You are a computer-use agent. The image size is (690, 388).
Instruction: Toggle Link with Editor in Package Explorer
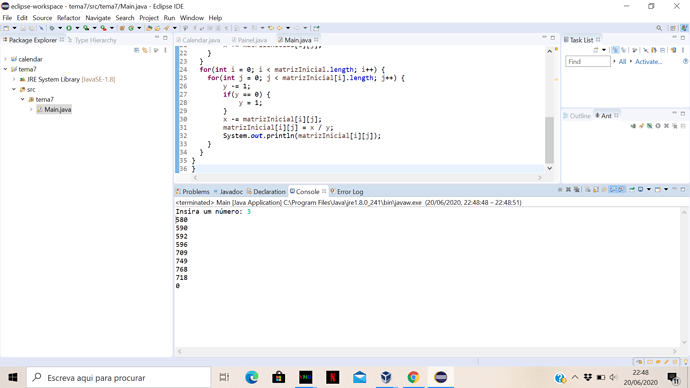[145, 50]
